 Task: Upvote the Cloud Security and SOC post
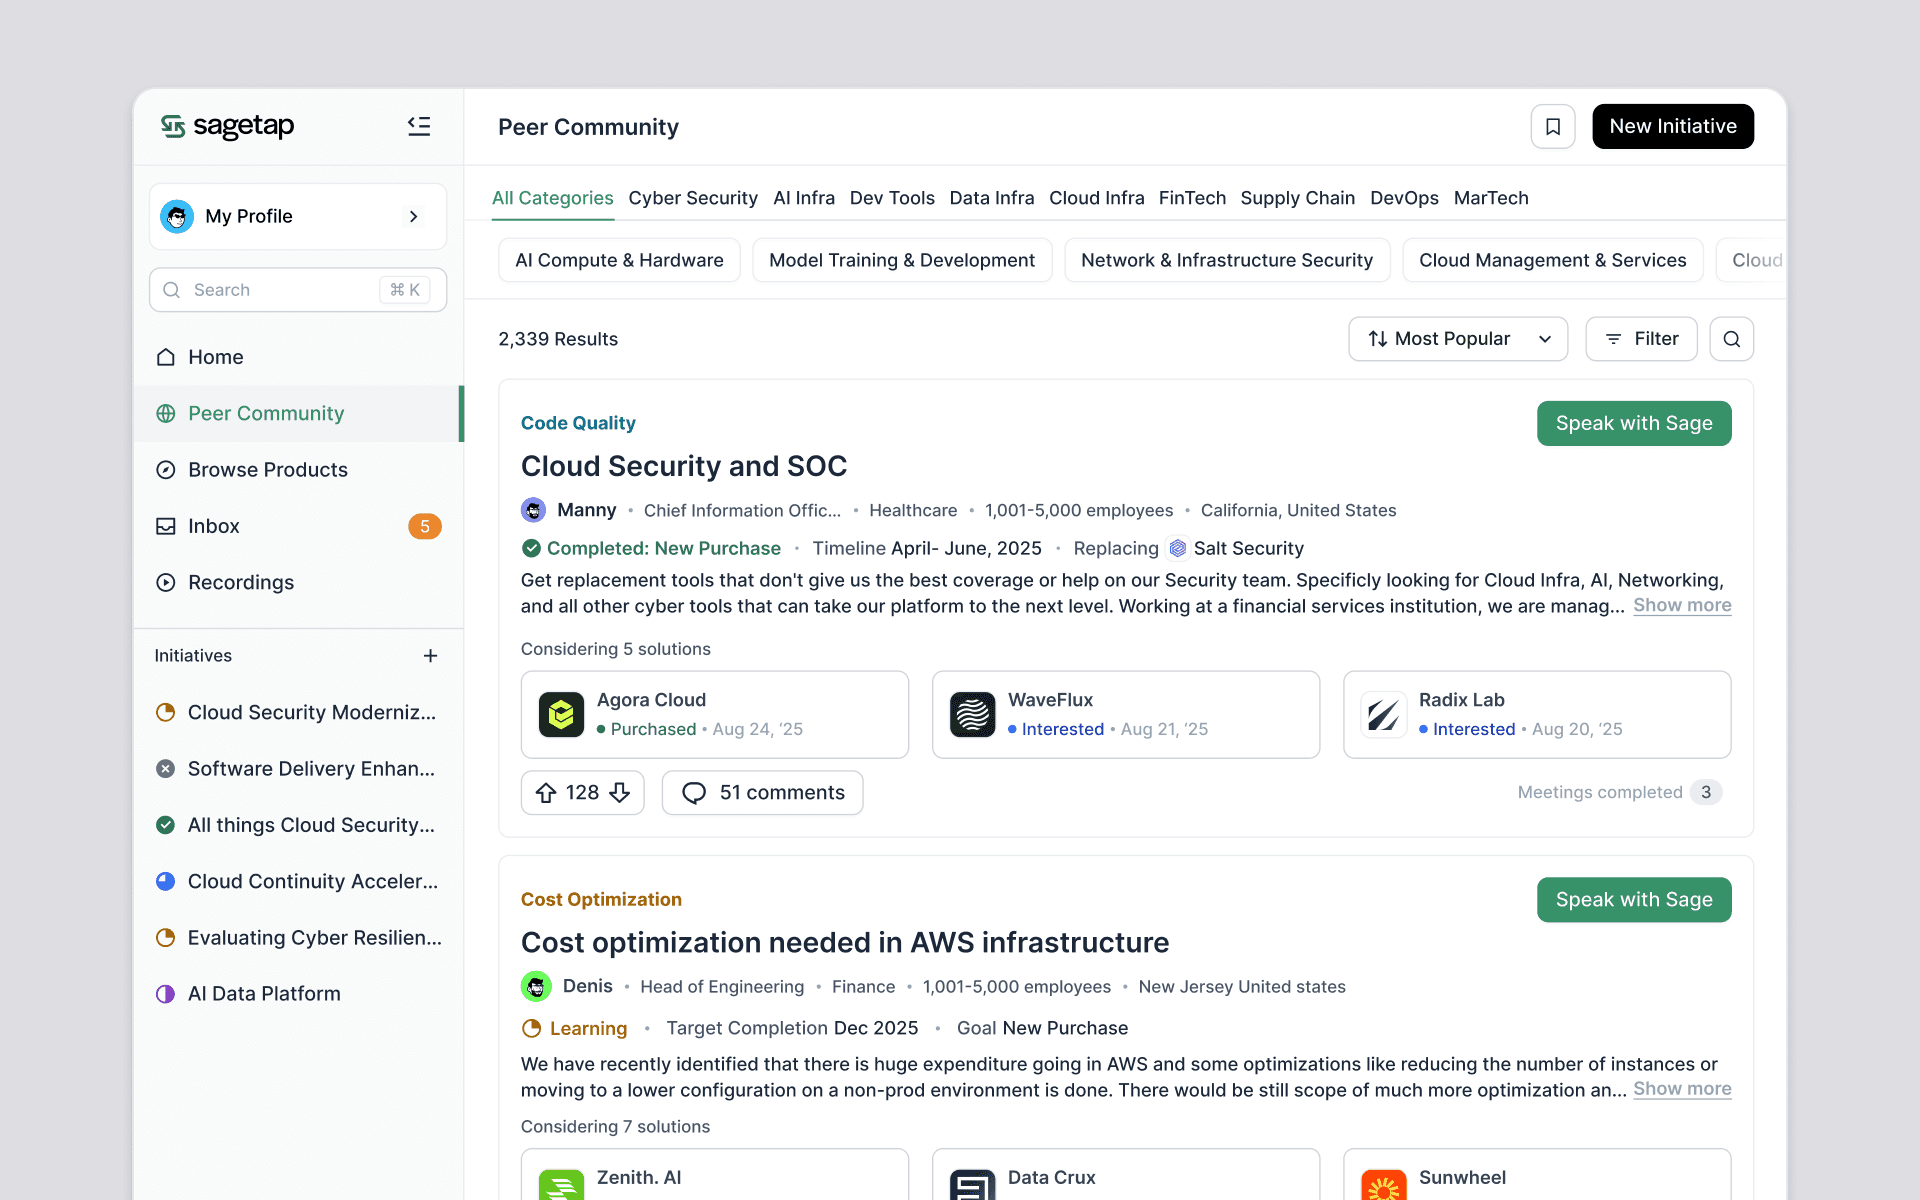tap(546, 793)
